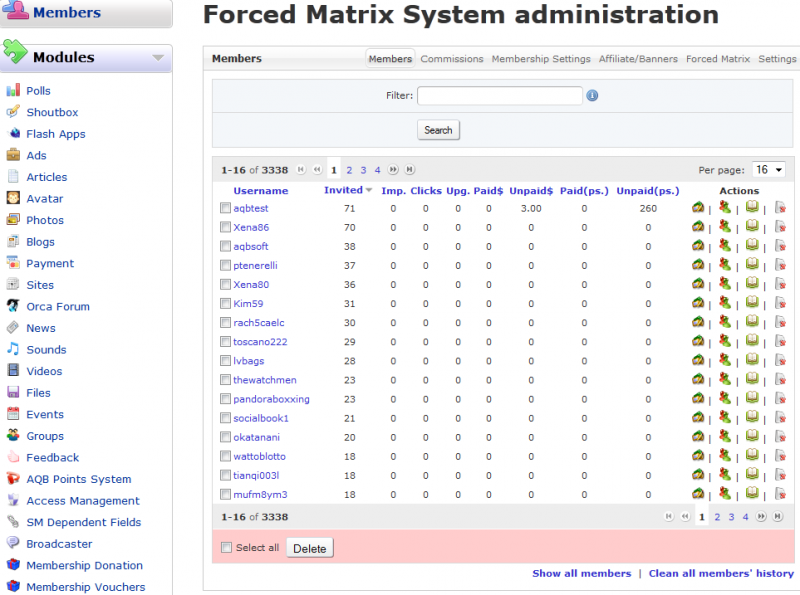This screenshot has width=800, height=595.
Task: Enable the Select all checkbox
Action: (x=226, y=548)
